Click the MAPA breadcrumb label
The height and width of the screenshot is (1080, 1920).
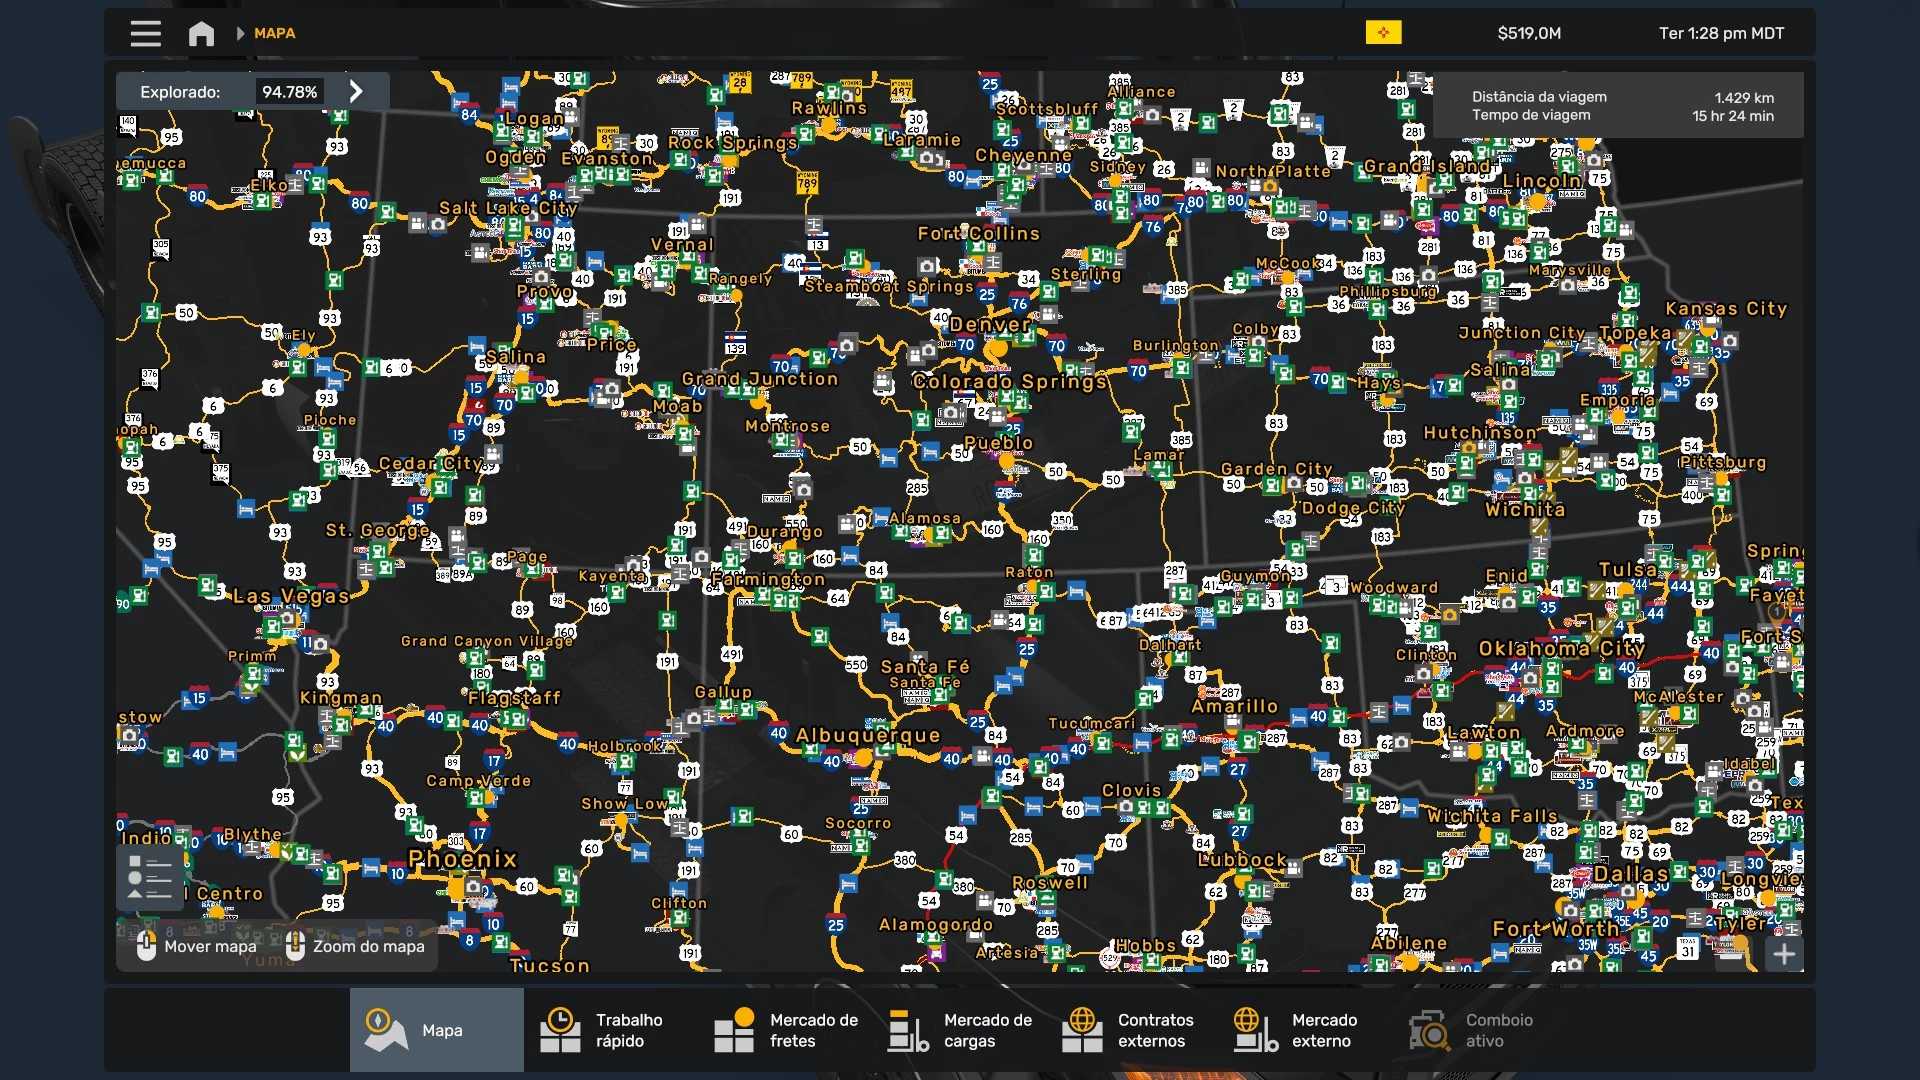pyautogui.click(x=274, y=33)
